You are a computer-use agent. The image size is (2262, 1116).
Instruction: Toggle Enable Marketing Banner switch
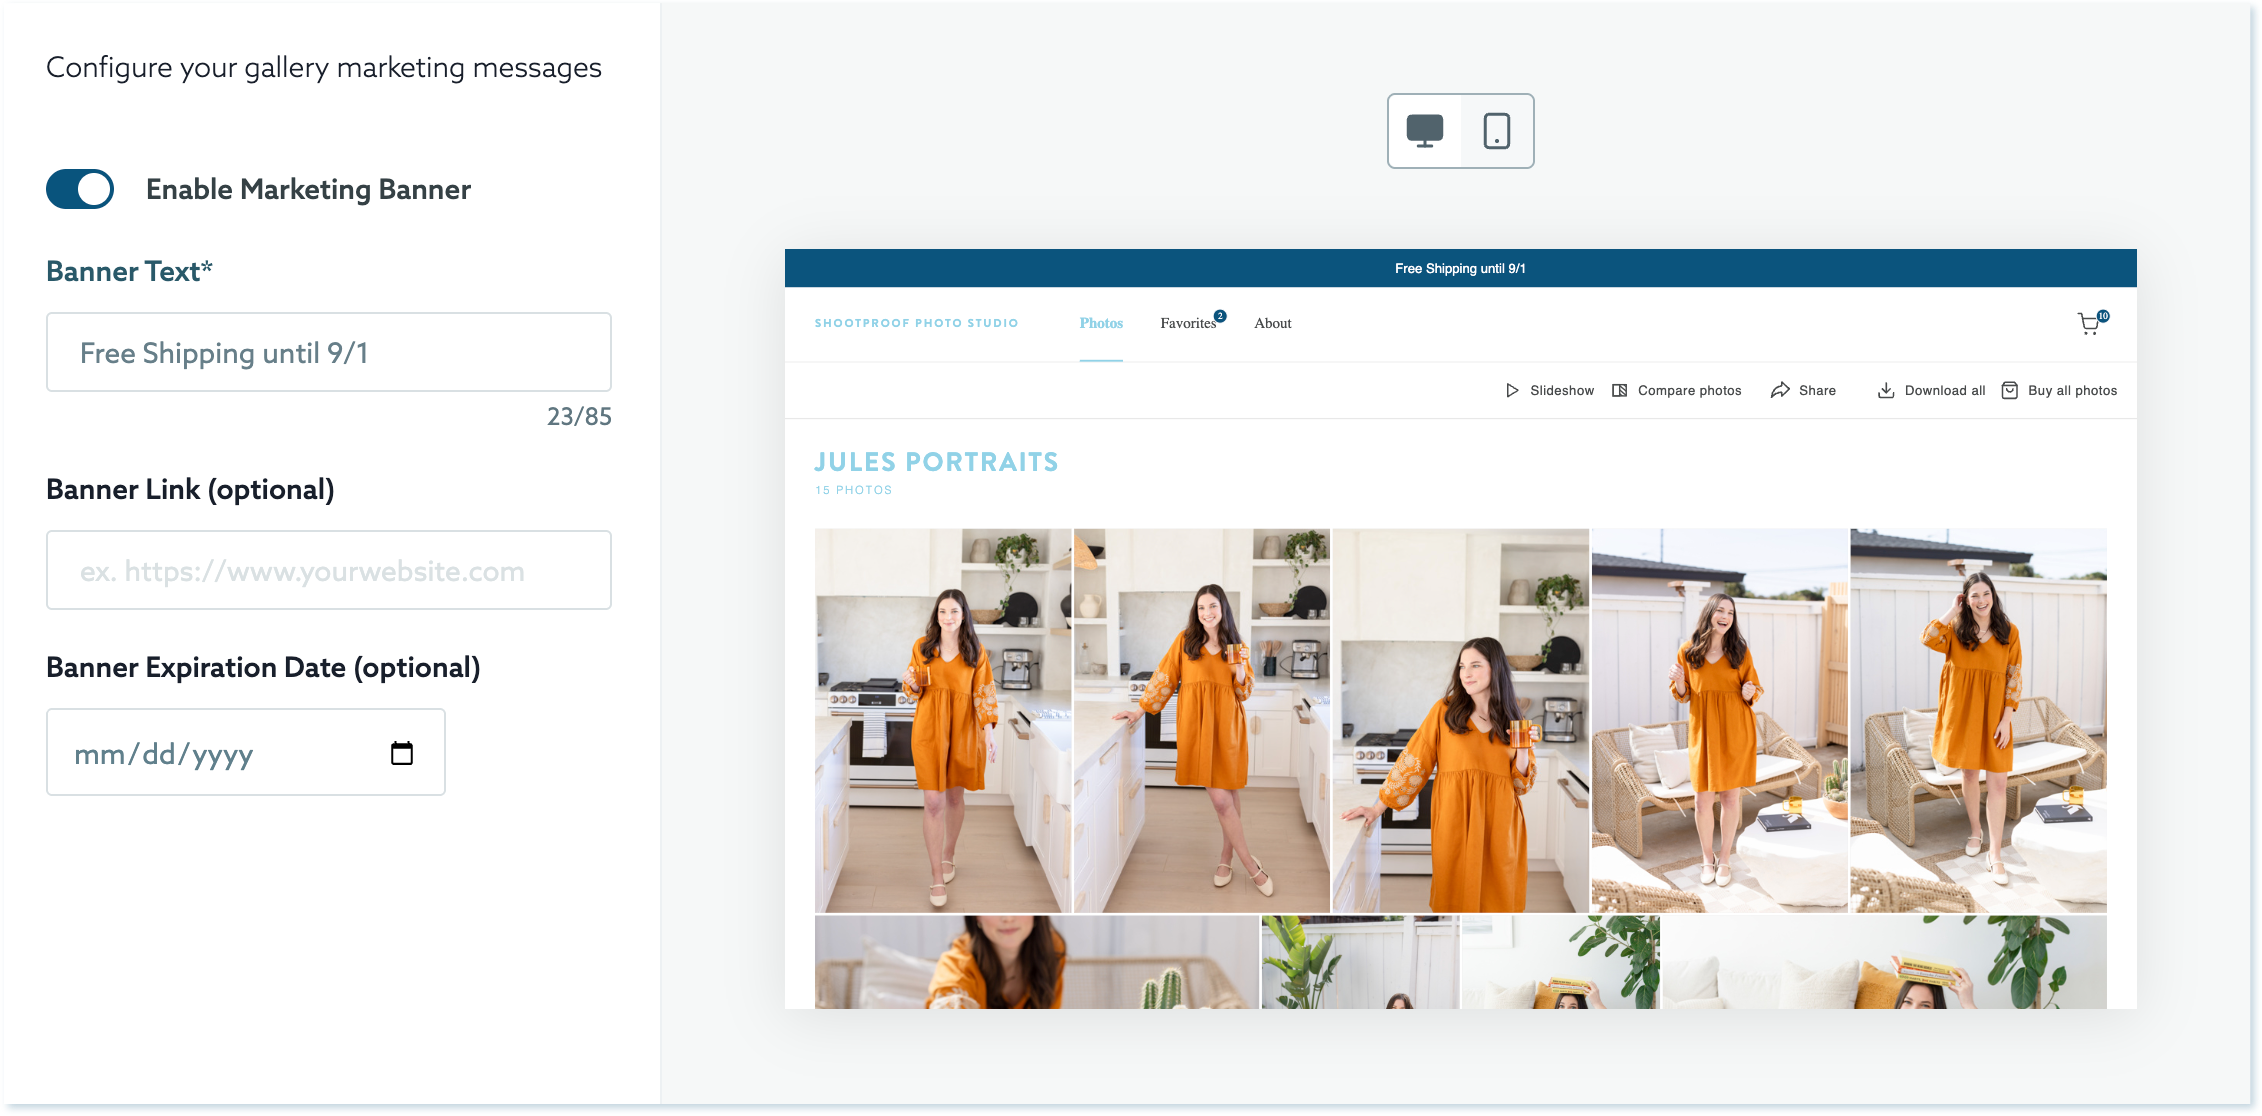[80, 189]
